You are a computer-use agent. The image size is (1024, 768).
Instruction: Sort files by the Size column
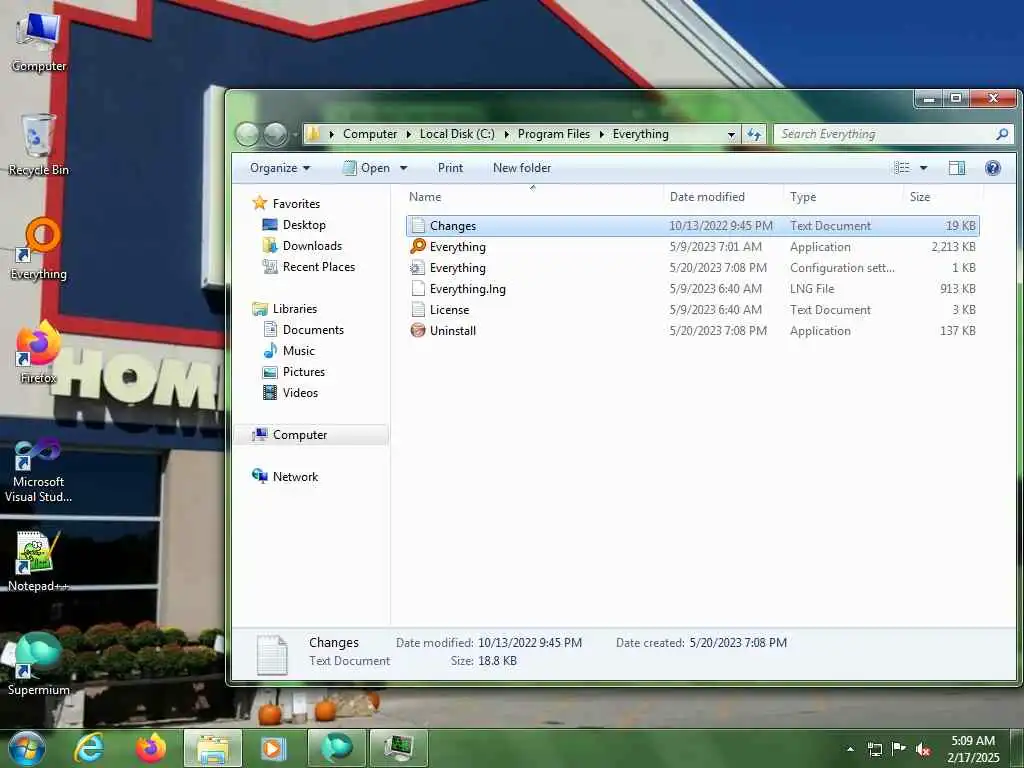coord(943,197)
